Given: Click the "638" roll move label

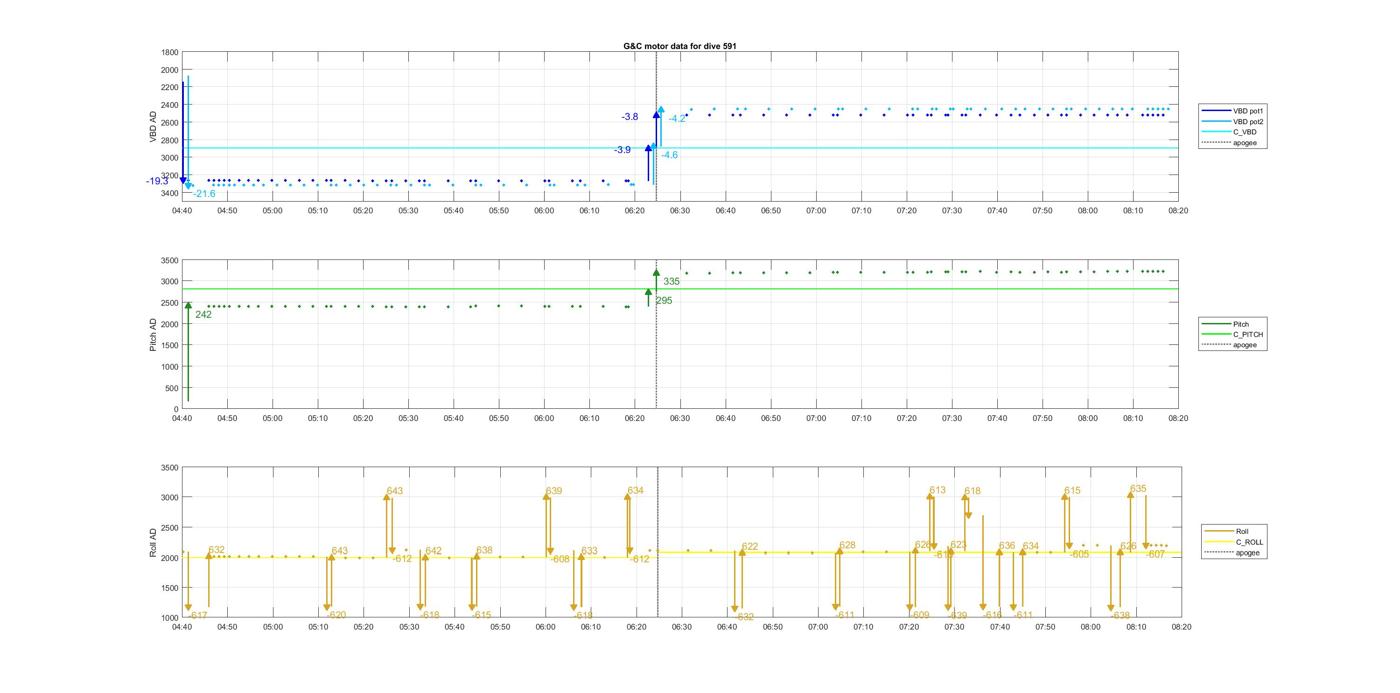Looking at the screenshot, I should click(484, 551).
